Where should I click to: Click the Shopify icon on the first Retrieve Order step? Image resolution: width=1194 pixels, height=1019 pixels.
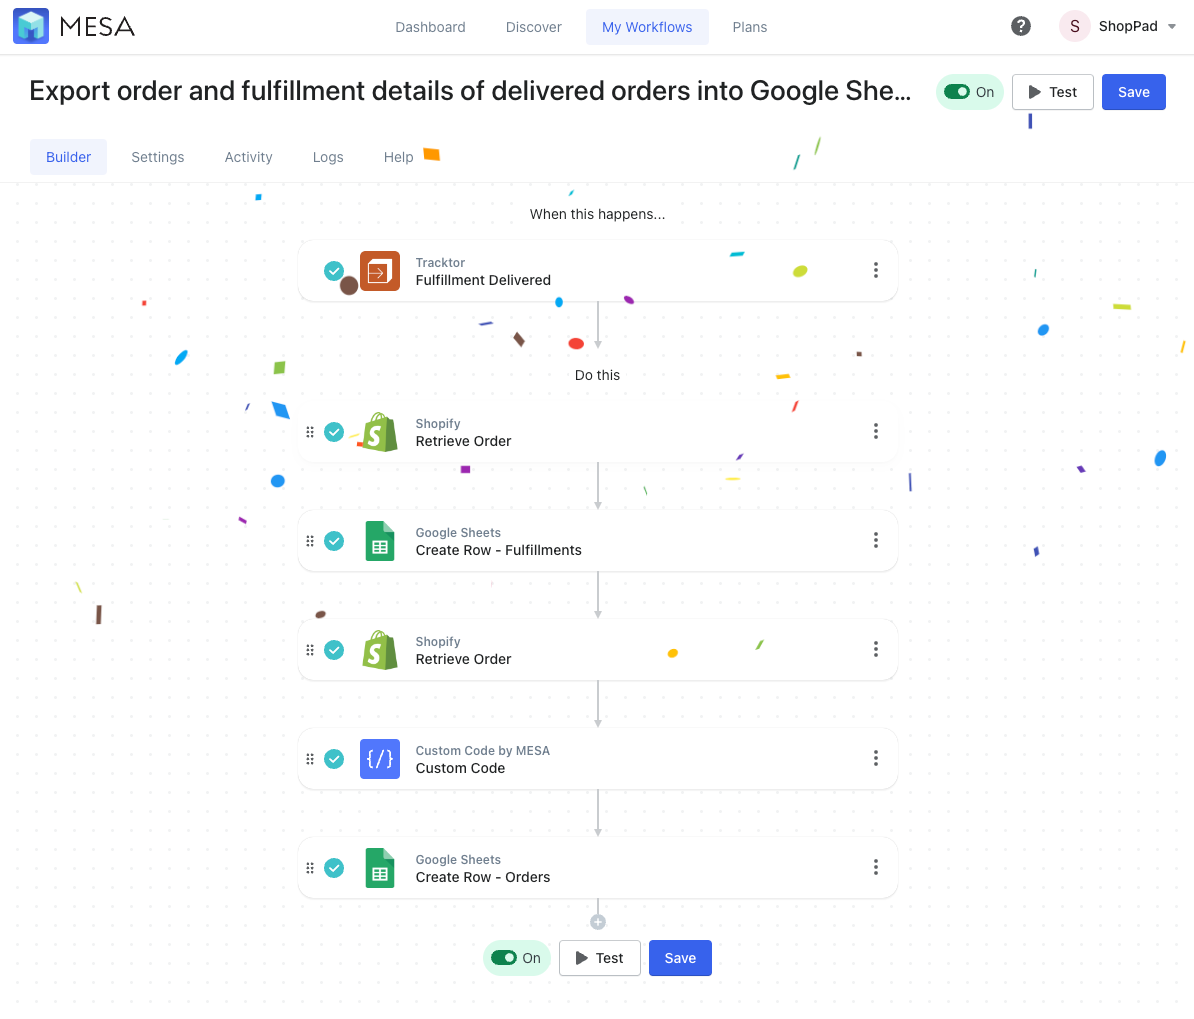click(x=379, y=432)
